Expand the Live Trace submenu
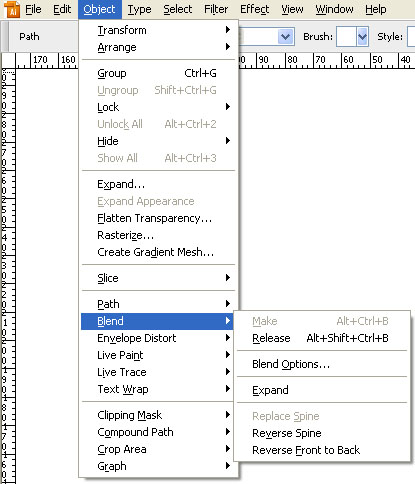Image resolution: width=415 pixels, height=484 pixels. click(158, 372)
